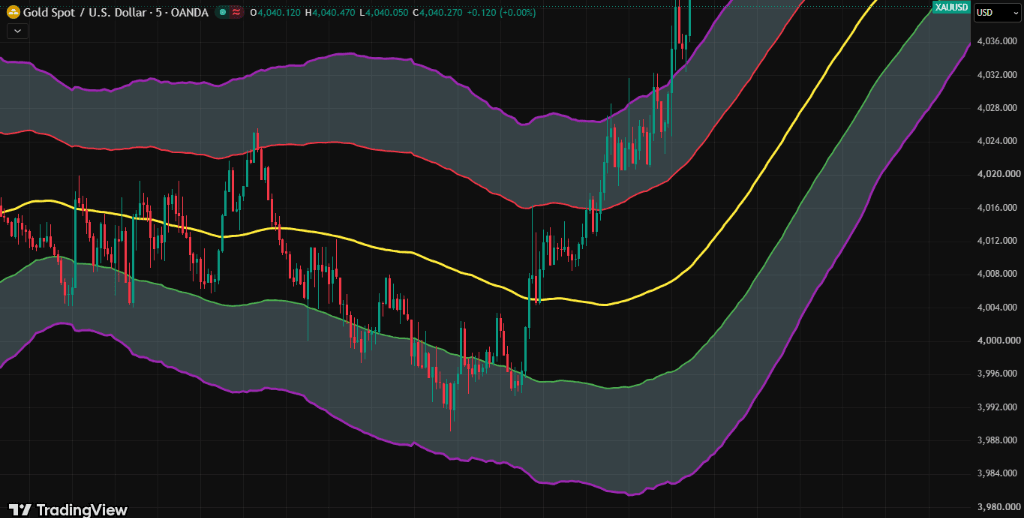
Task: Click the 4,000.000 price axis label
Action: (997, 340)
